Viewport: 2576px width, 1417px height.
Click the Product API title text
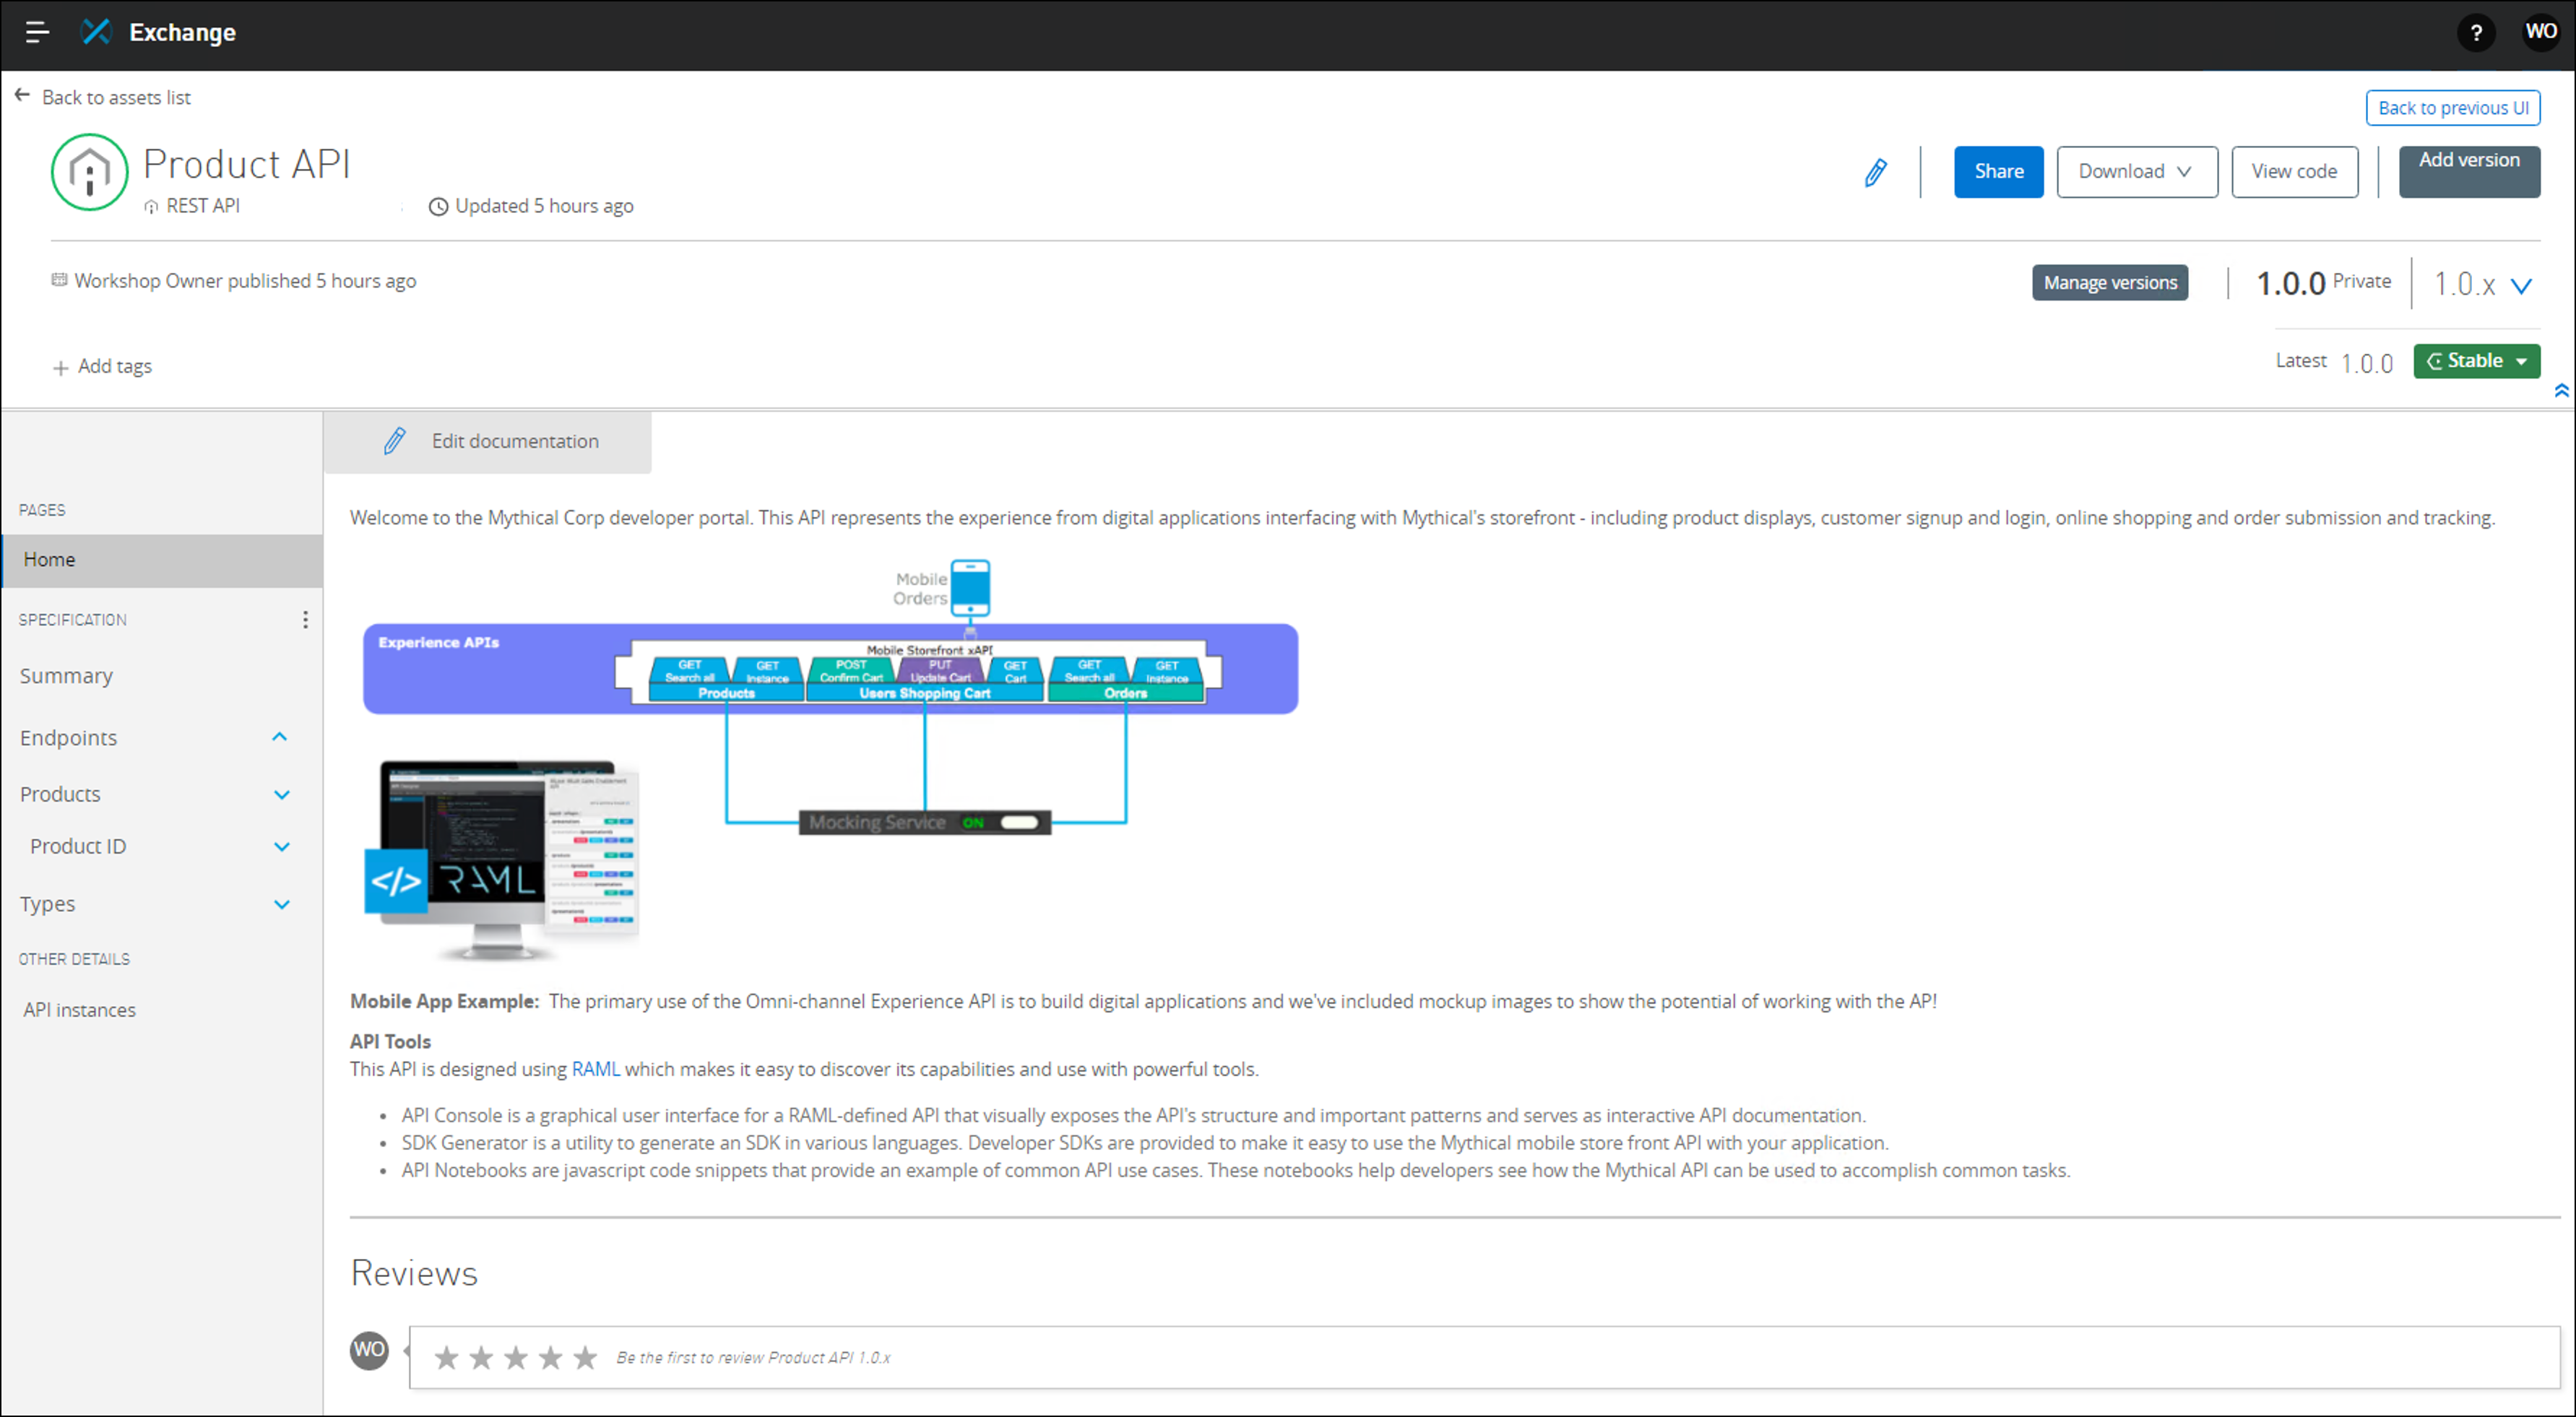[247, 164]
